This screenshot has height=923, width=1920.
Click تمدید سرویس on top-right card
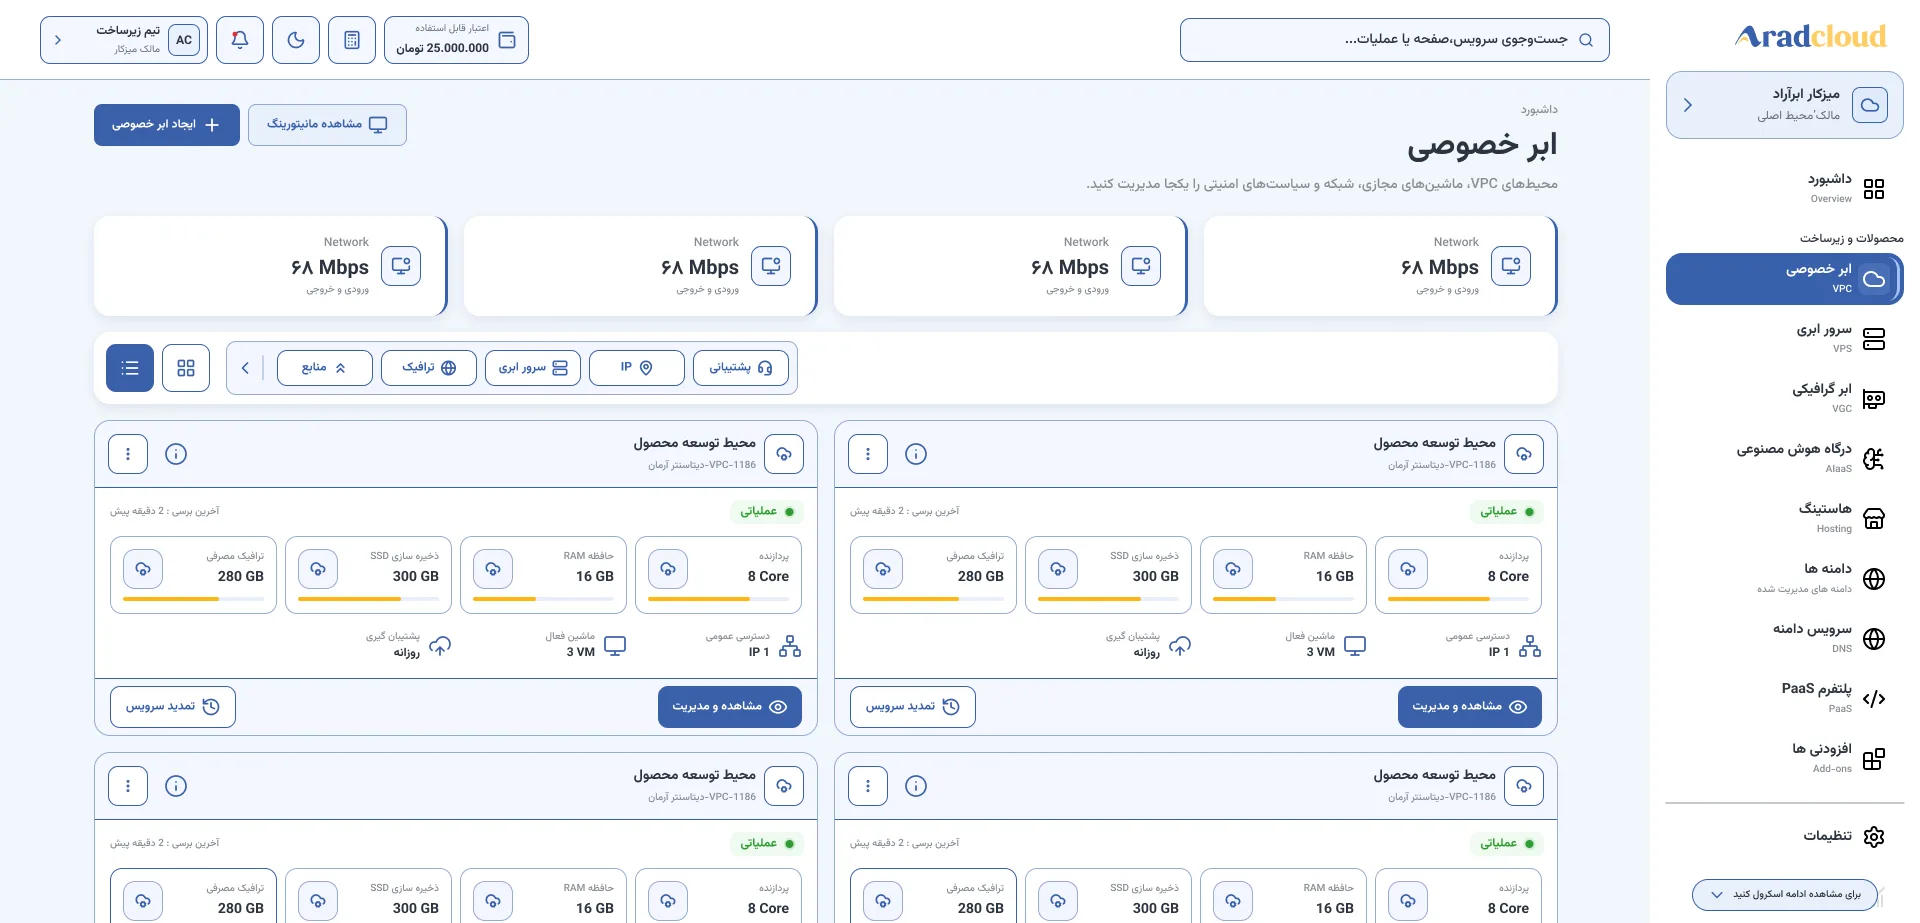(x=913, y=707)
